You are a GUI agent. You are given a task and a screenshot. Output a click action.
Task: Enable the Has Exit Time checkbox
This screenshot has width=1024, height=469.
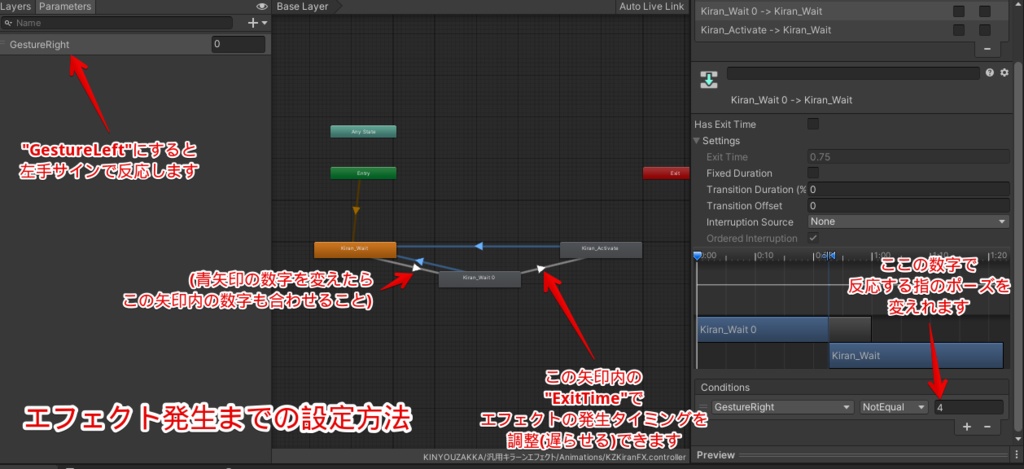pyautogui.click(x=813, y=123)
